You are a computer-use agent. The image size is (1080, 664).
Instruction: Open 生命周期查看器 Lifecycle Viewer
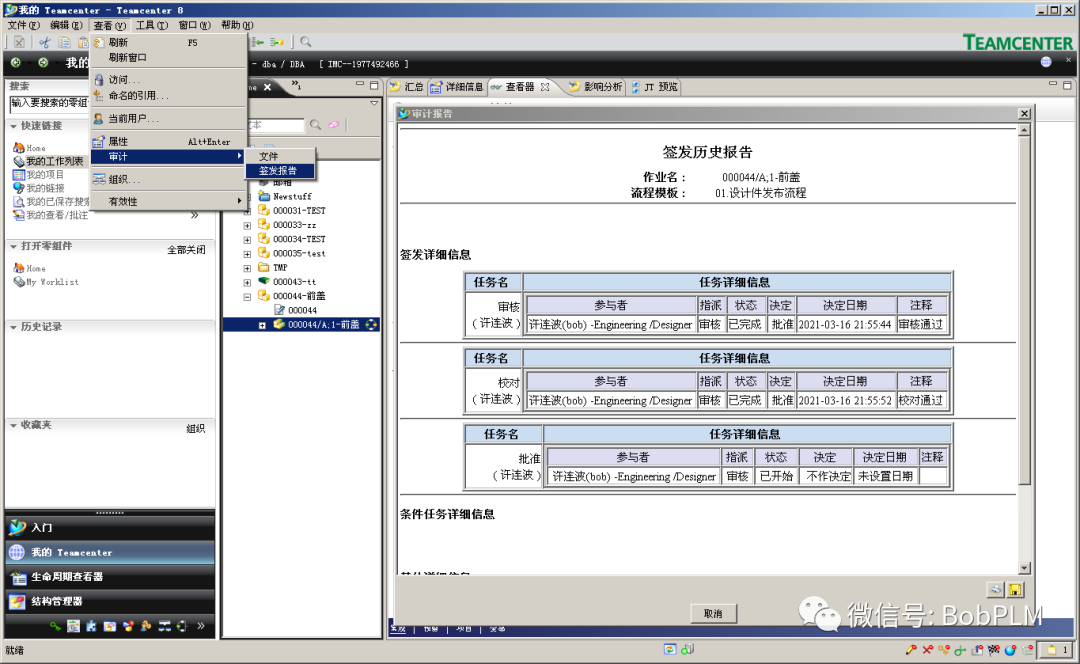110,577
